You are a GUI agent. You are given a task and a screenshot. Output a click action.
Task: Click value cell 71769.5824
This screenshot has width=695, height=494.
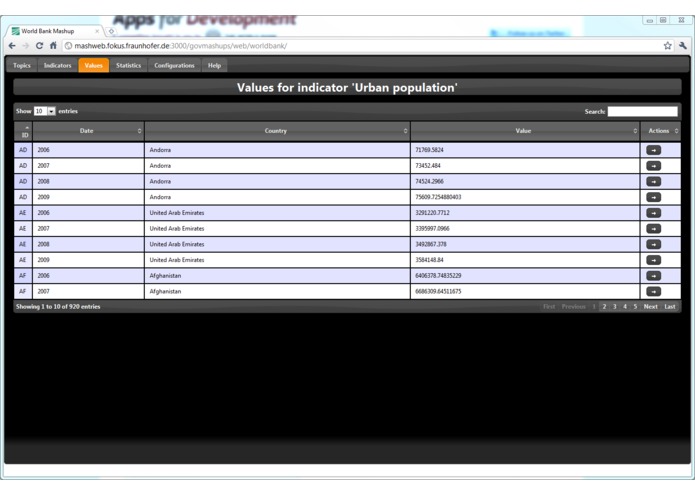pyautogui.click(x=525, y=150)
